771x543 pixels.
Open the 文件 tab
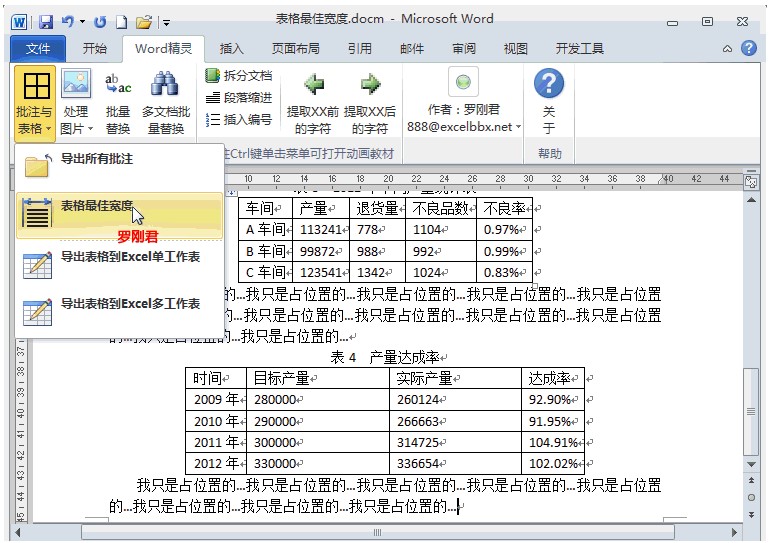38,49
